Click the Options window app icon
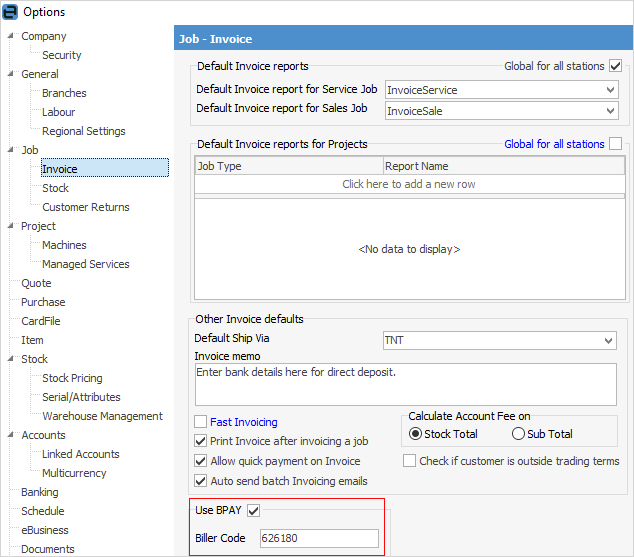 10,12
